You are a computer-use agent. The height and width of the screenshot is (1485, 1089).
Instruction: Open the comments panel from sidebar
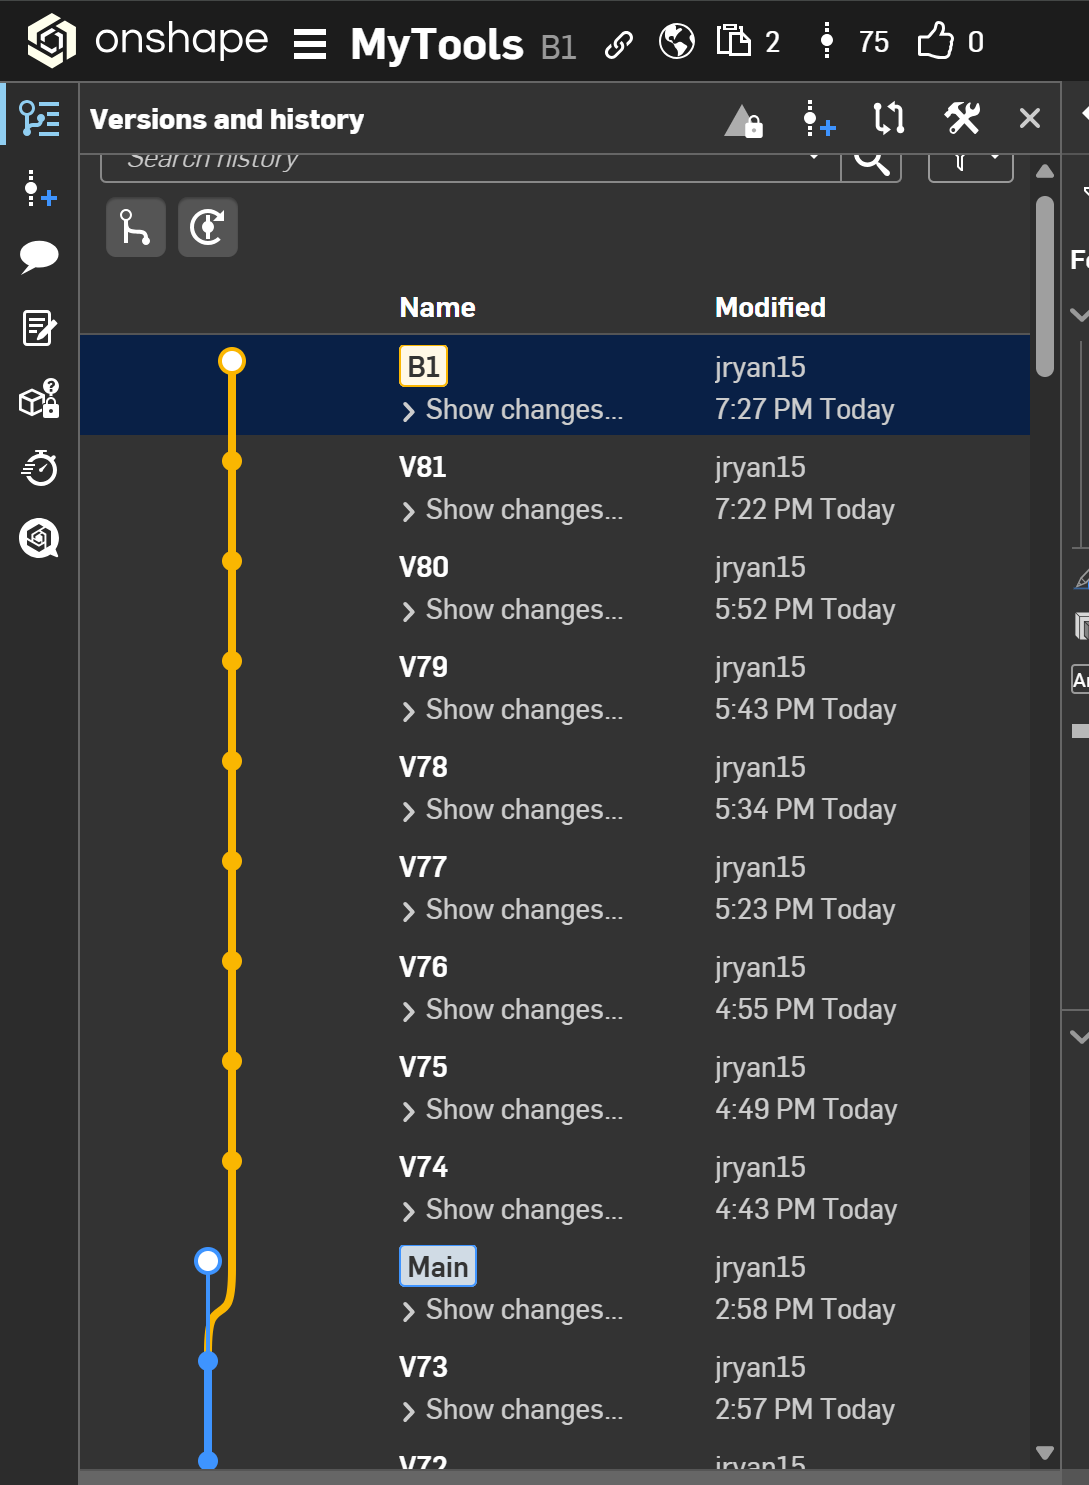coord(39,256)
